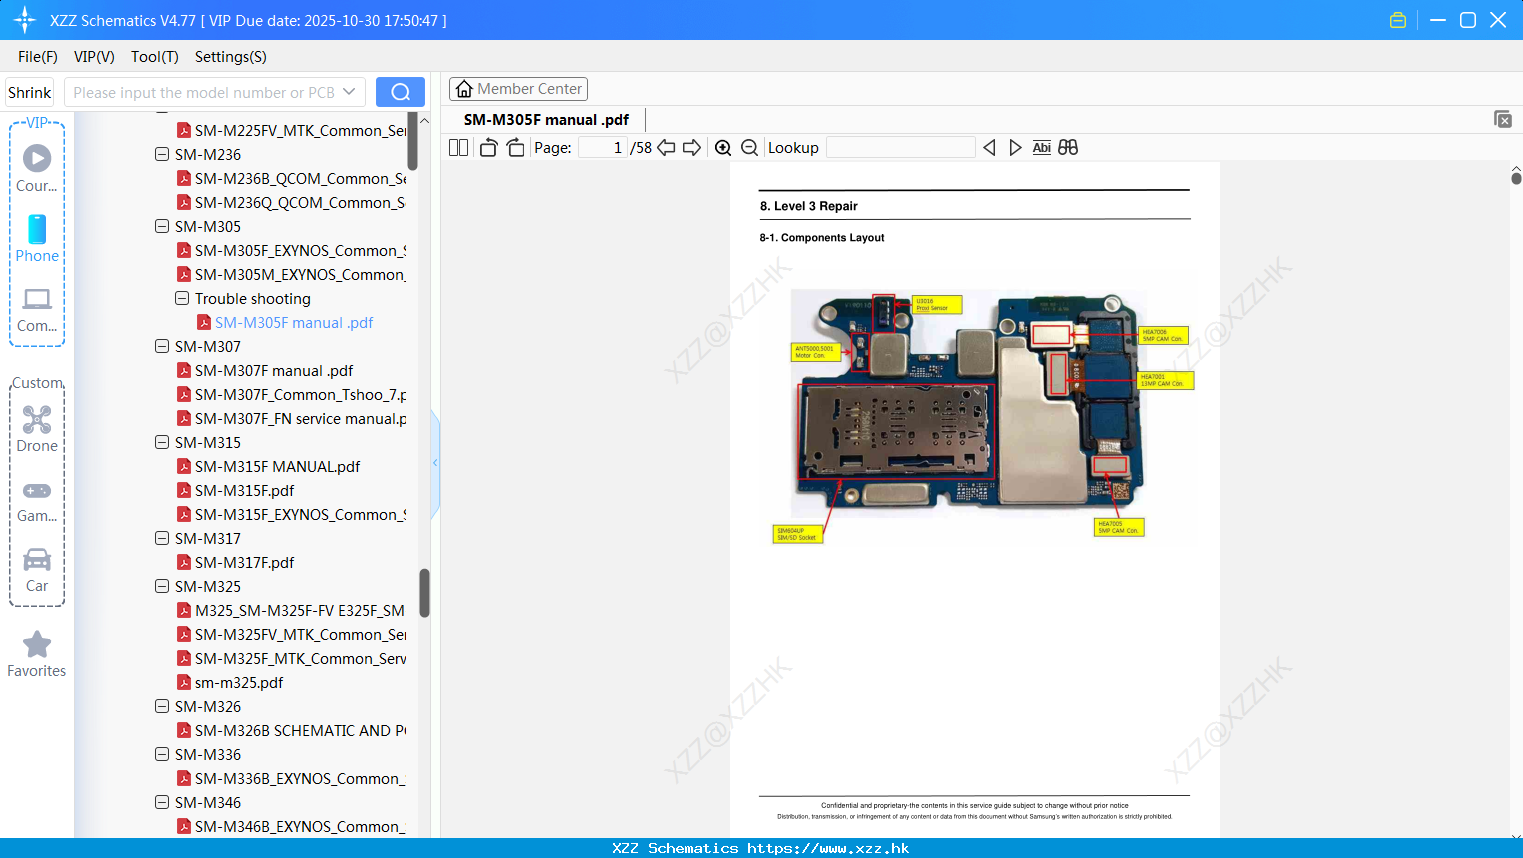The image size is (1523, 858).
Task: Toggle two-page view layout icon
Action: [459, 148]
